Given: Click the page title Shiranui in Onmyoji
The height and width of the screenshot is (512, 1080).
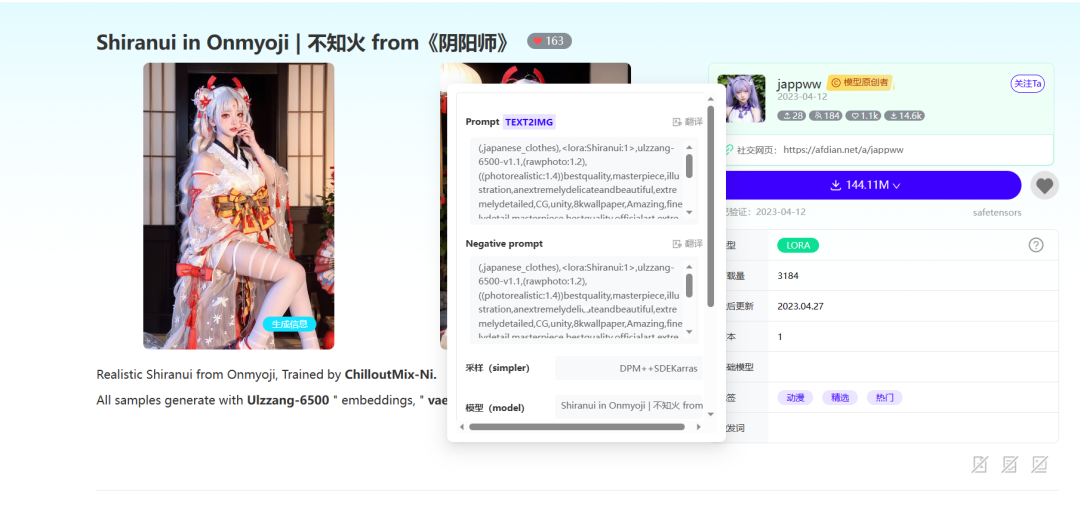Looking at the screenshot, I should pyautogui.click(x=304, y=43).
